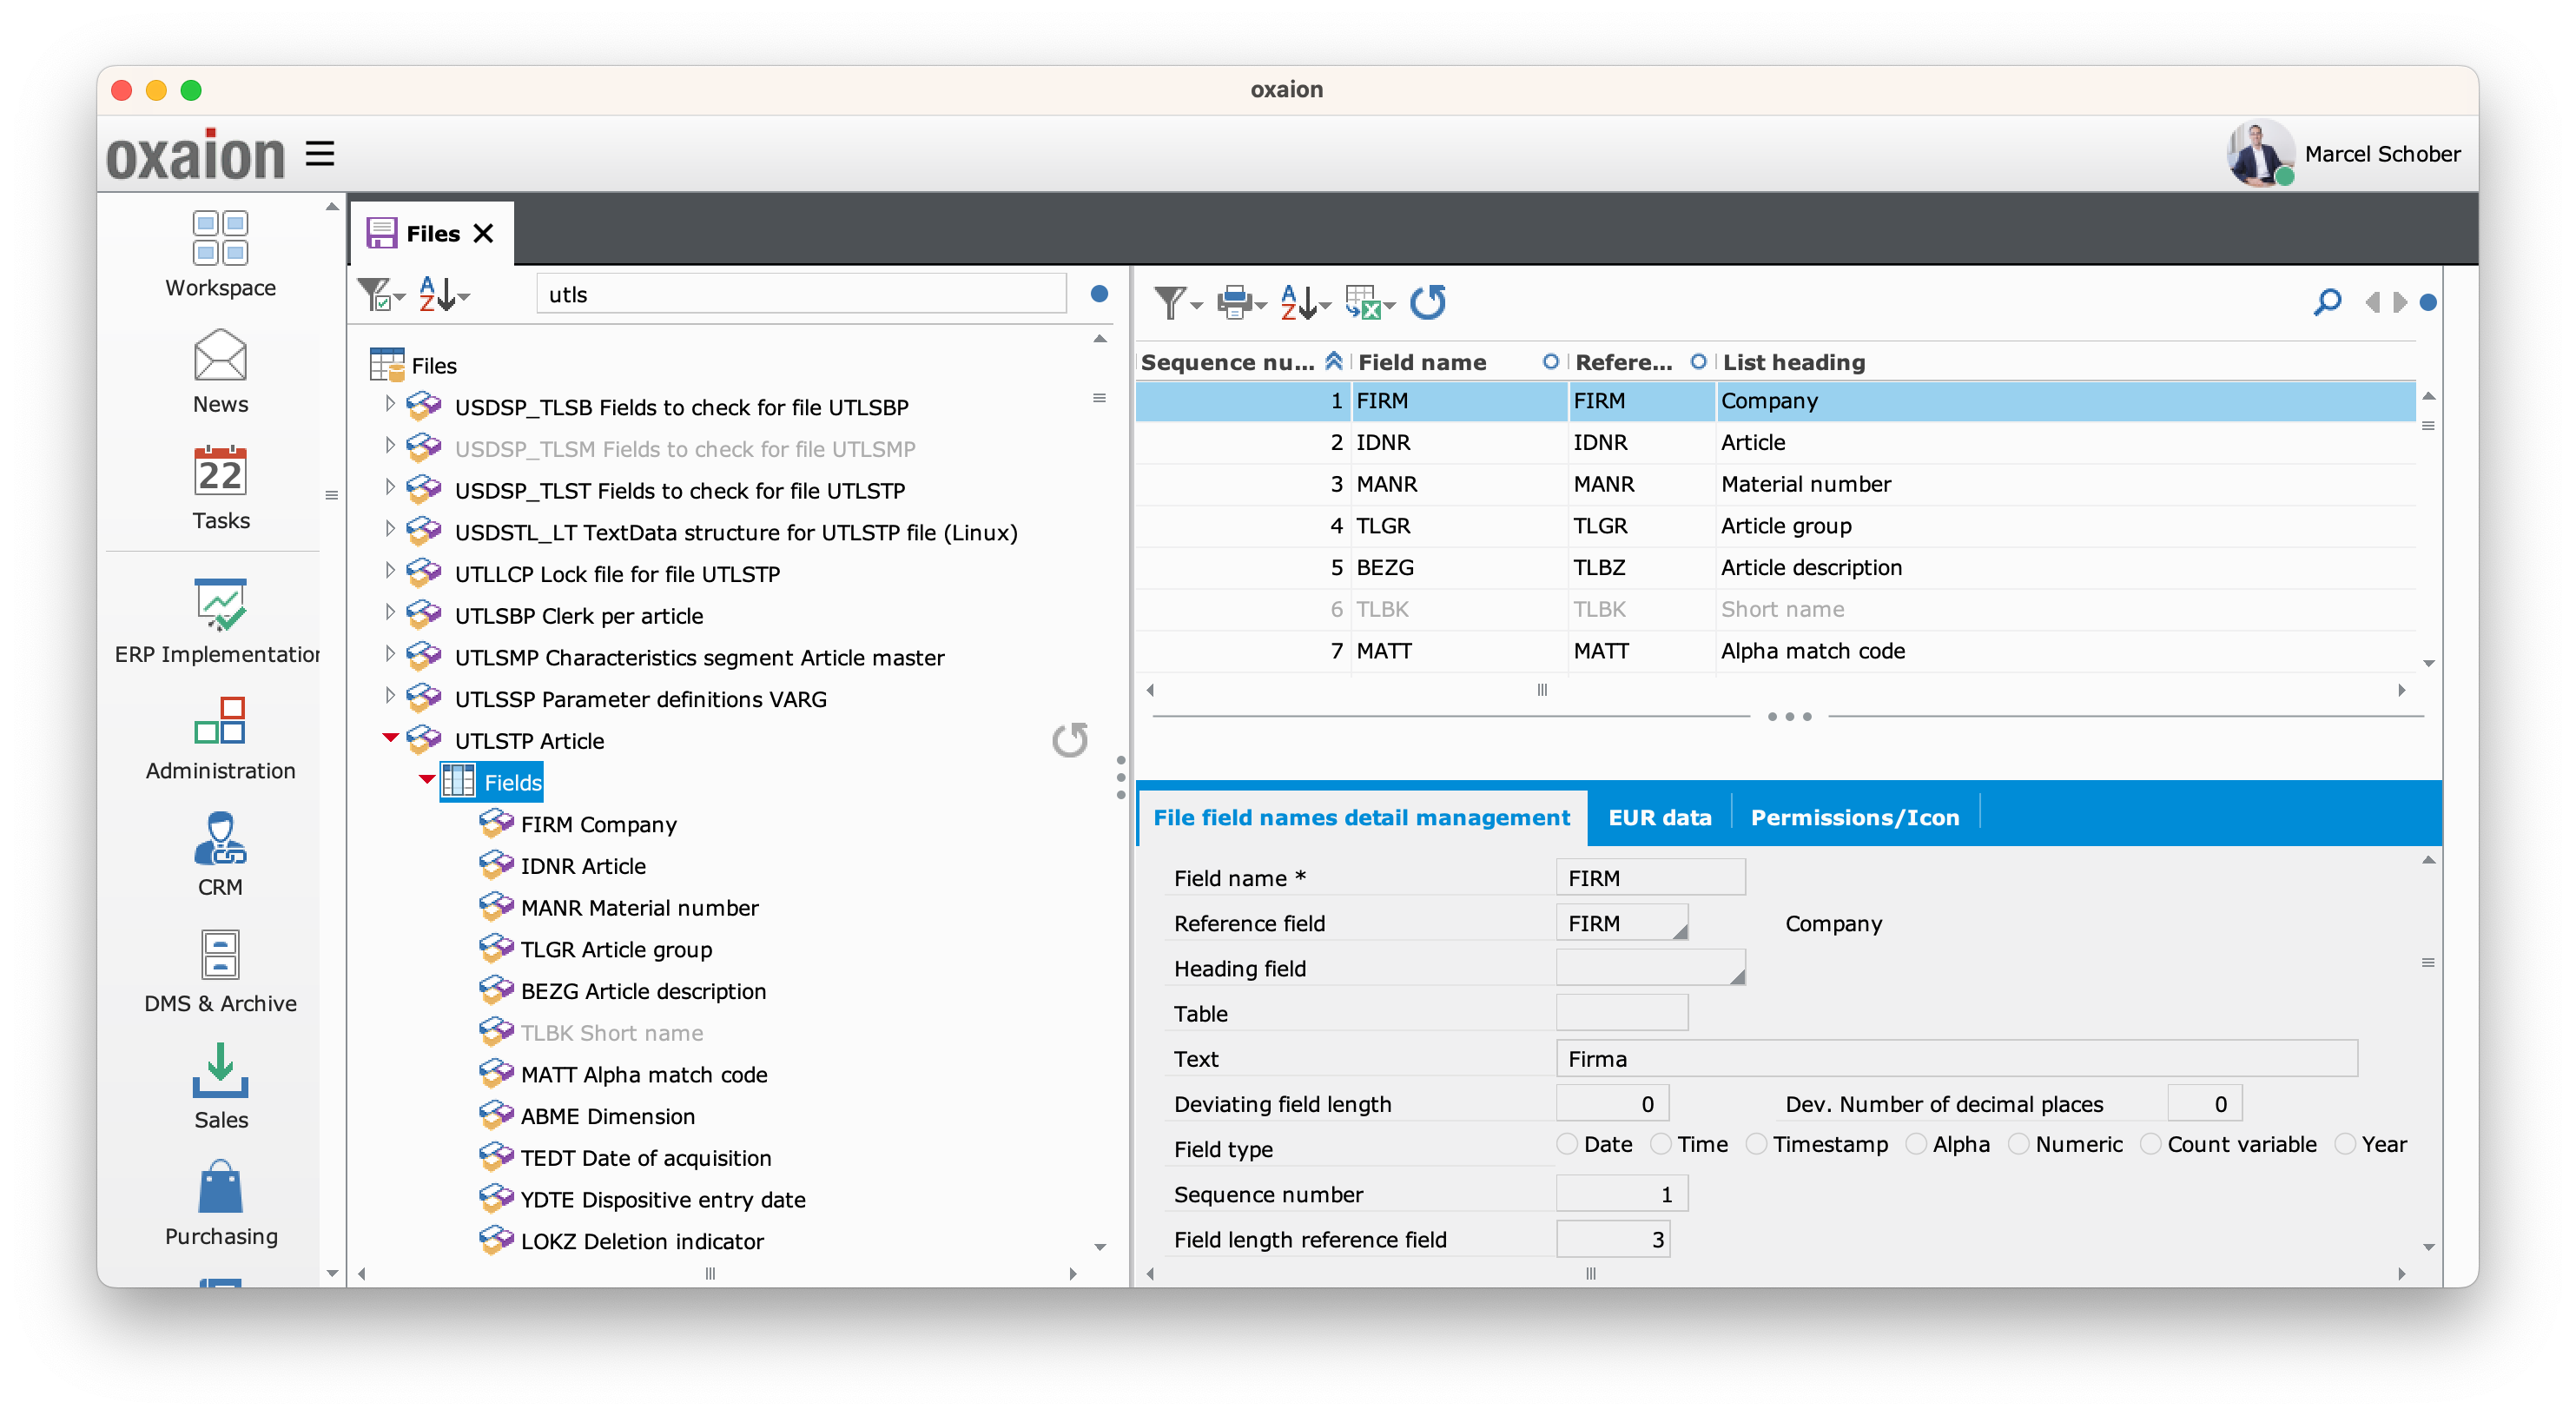Image resolution: width=2576 pixels, height=1416 pixels.
Task: Open the Sales module icon
Action: pos(220,1070)
